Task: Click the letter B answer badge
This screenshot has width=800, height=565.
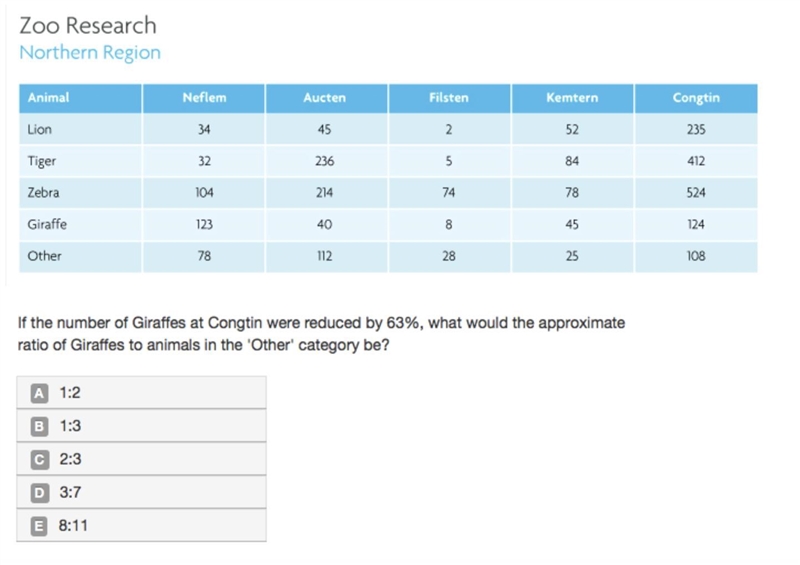Action: click(39, 427)
